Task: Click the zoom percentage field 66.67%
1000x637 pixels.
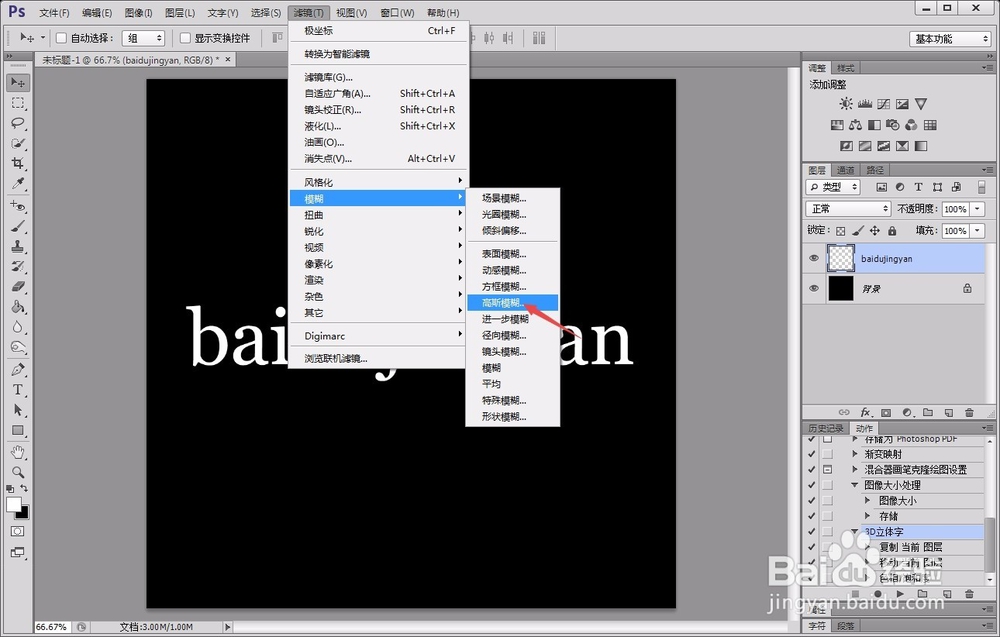Action: (x=52, y=627)
